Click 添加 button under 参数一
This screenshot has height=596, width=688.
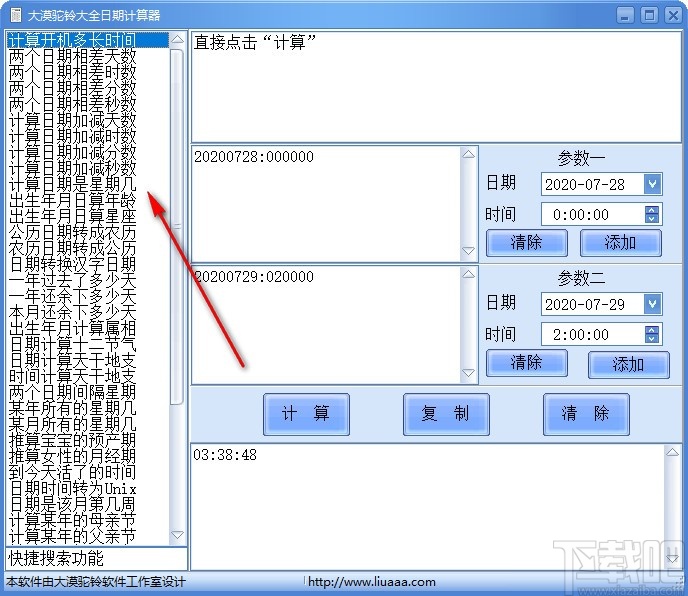pos(620,242)
